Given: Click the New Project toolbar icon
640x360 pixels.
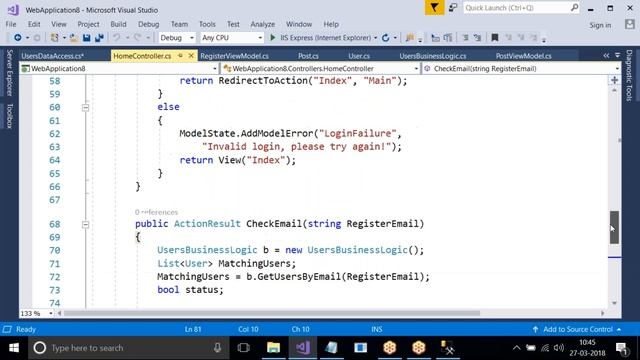Looking at the screenshot, I should pyautogui.click(x=54, y=38).
